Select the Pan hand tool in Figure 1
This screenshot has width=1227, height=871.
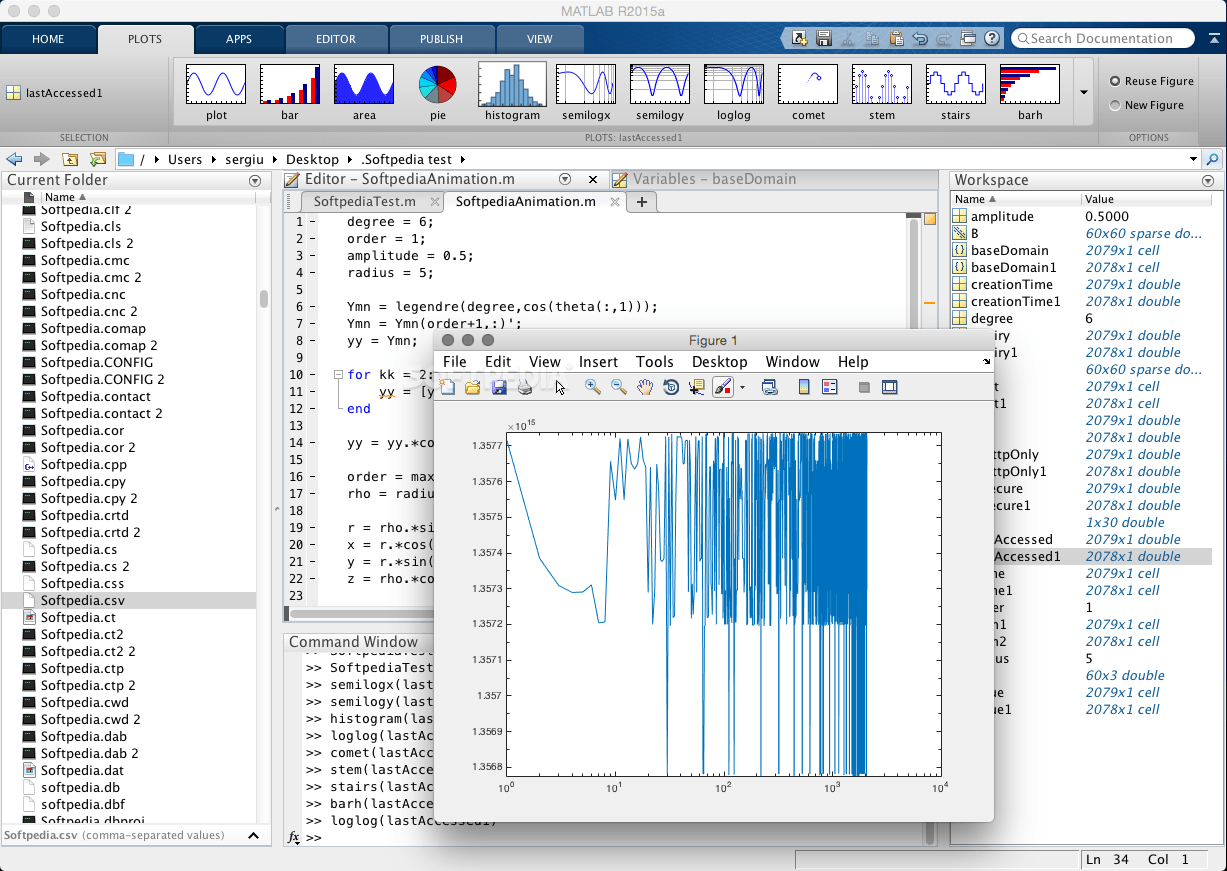645,387
